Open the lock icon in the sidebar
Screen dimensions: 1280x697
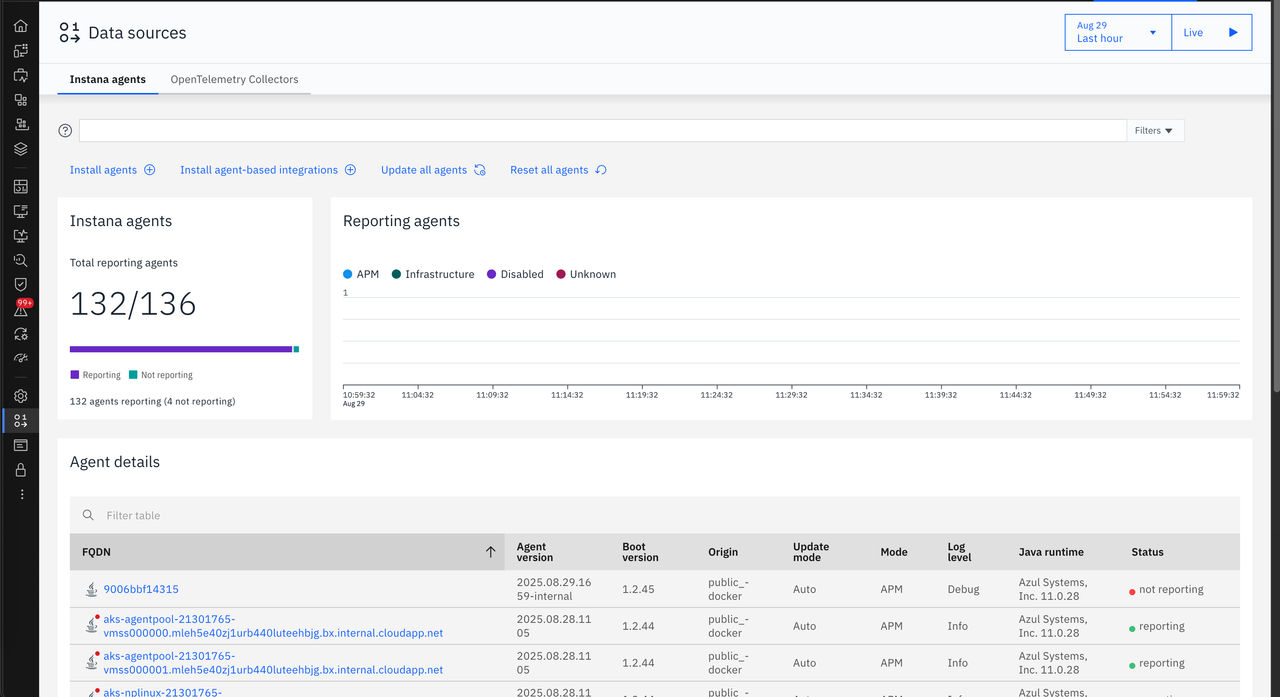point(20,470)
